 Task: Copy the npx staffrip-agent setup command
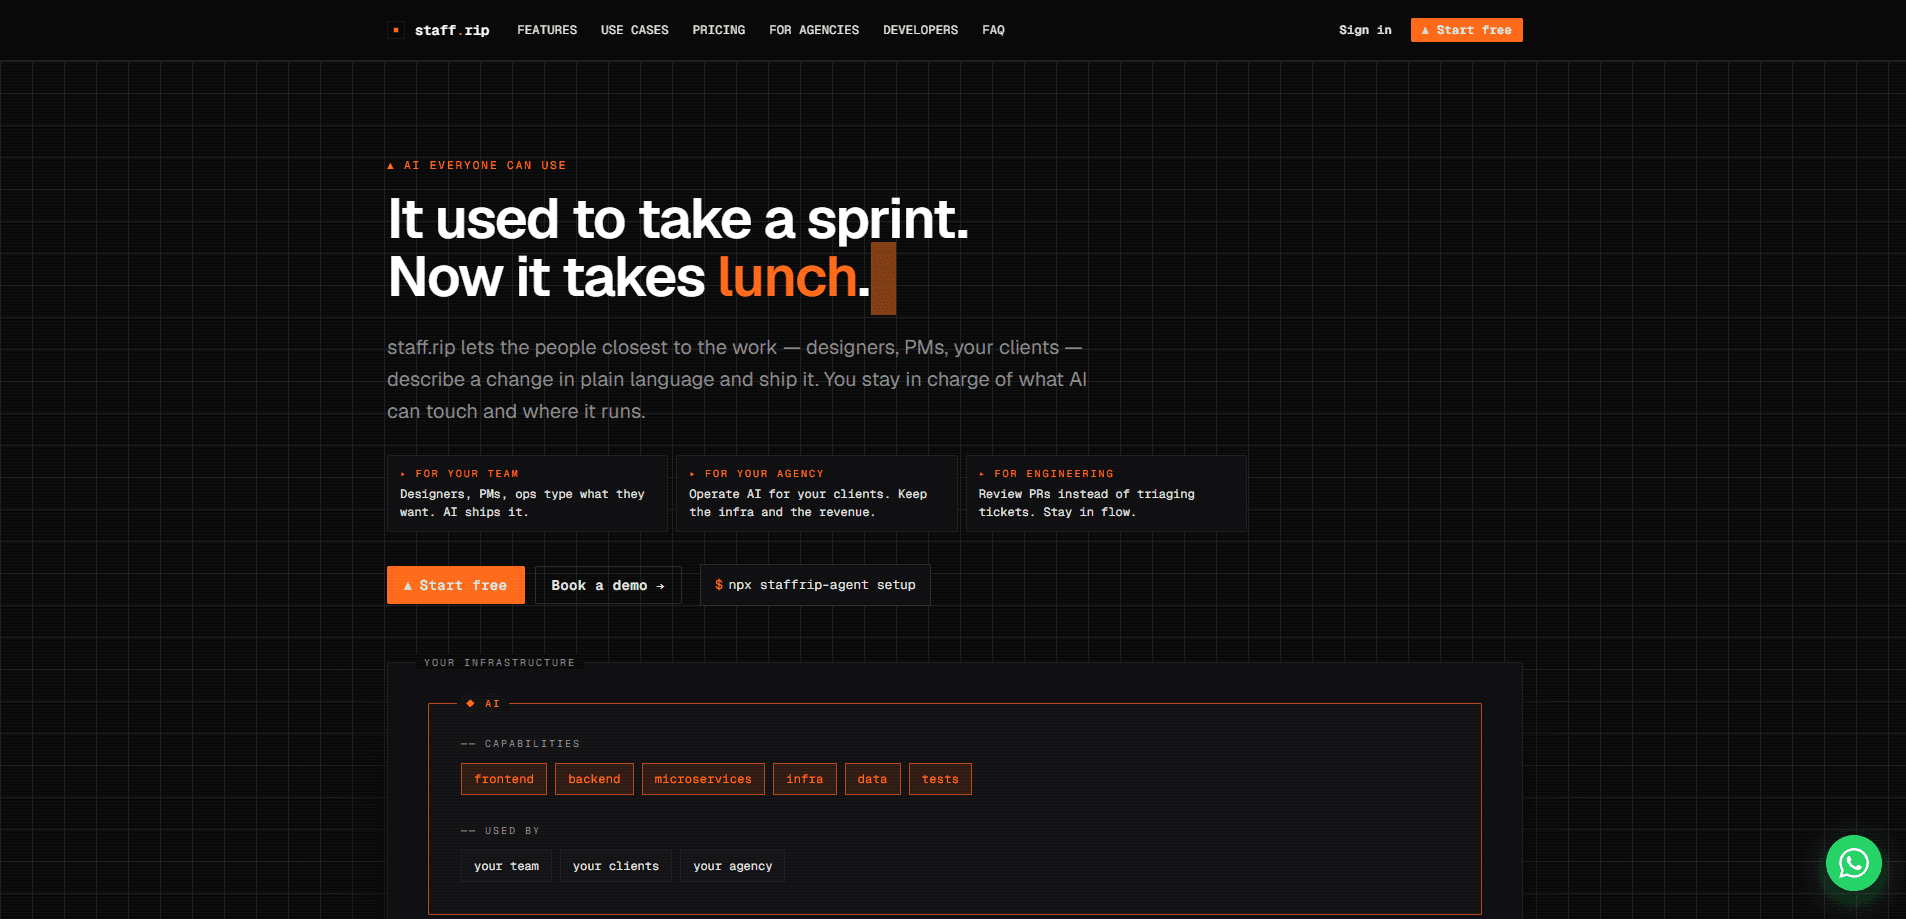coord(815,585)
